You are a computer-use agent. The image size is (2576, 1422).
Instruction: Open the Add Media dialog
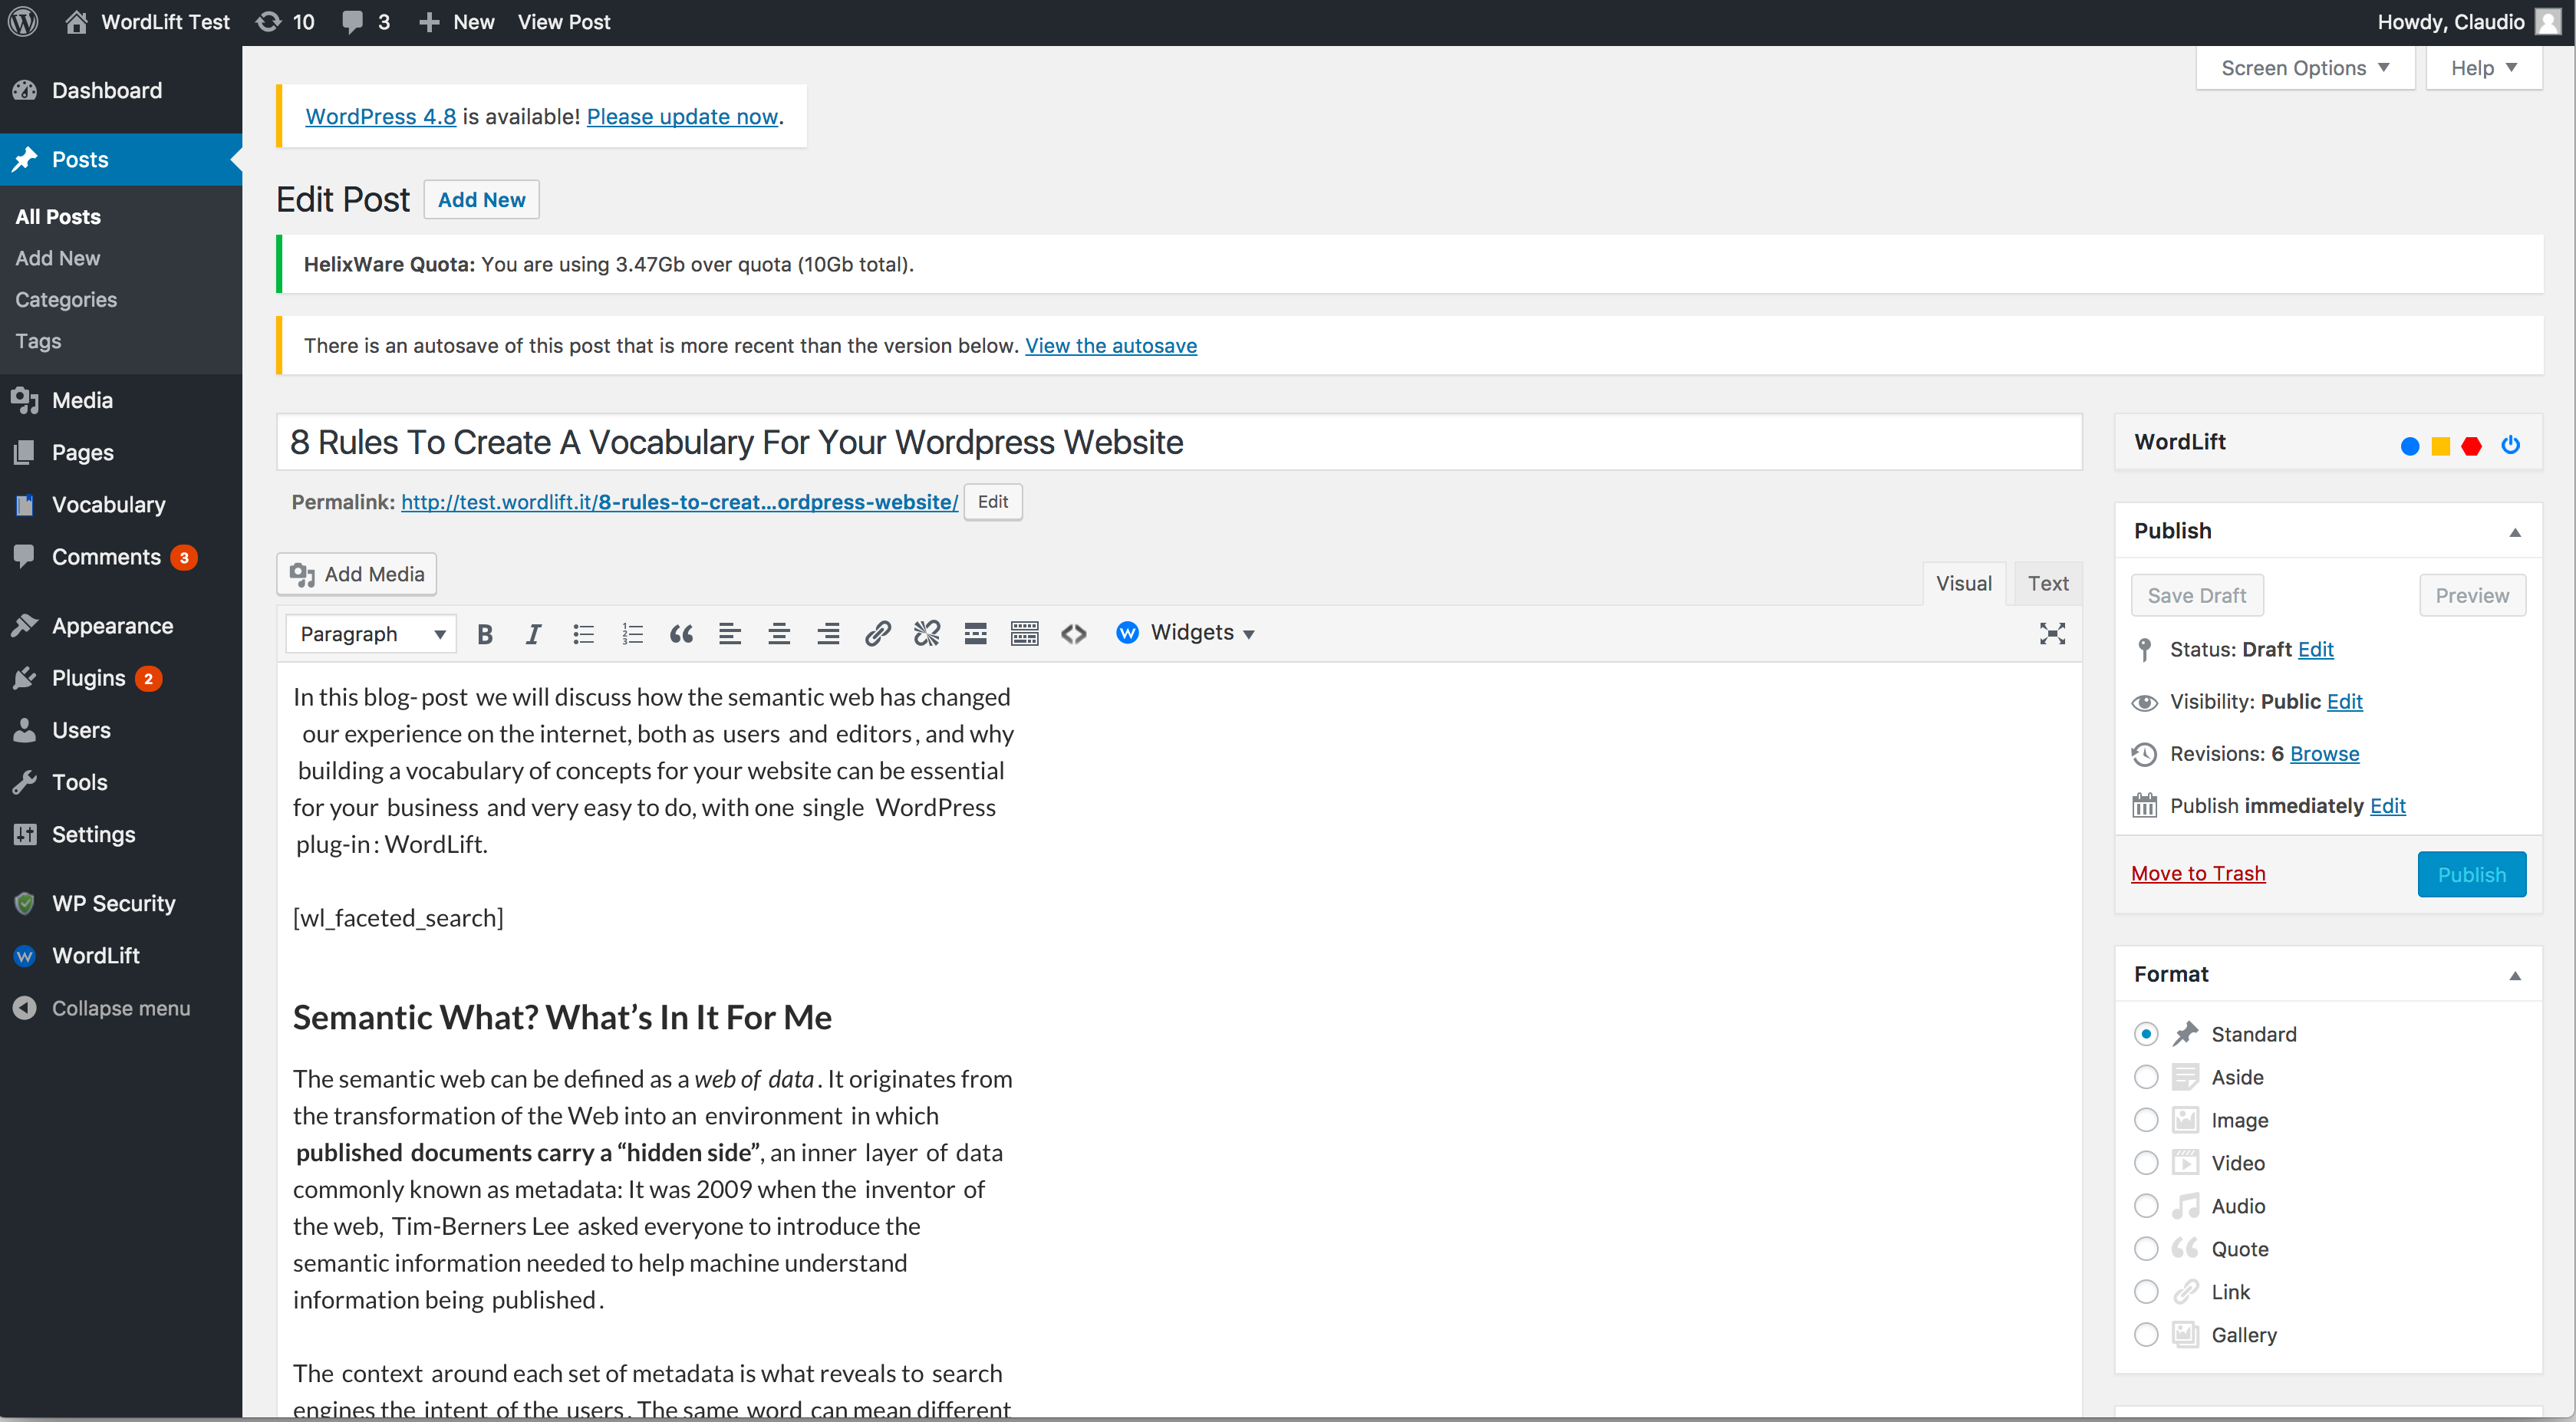coord(355,574)
